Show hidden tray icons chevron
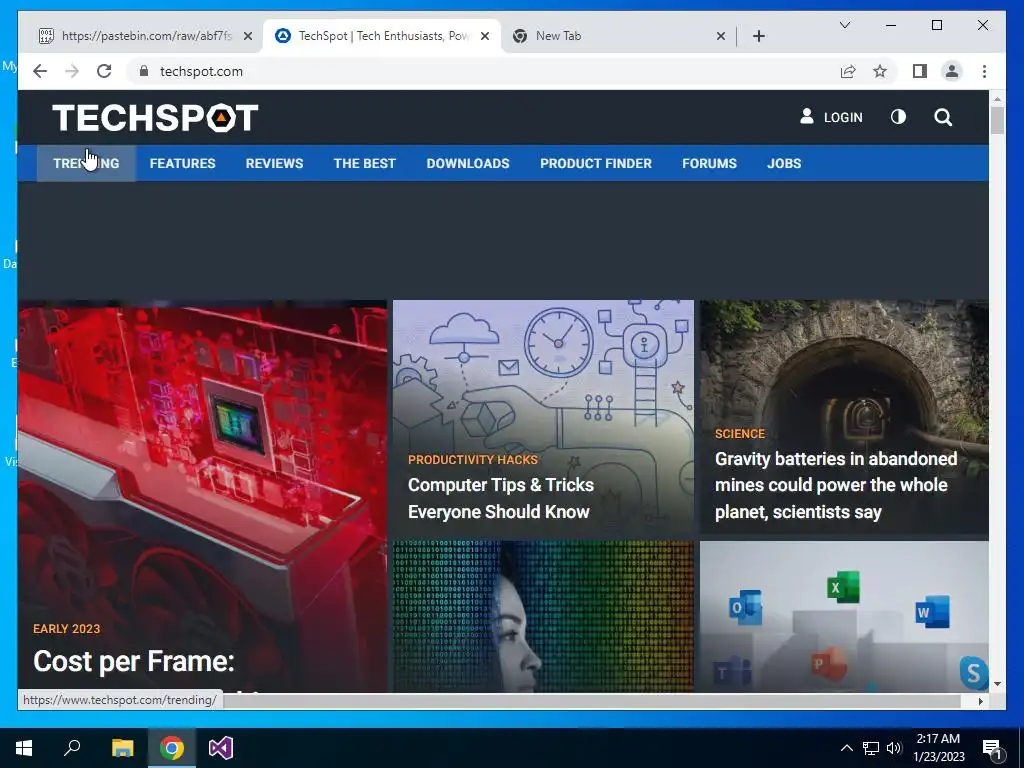Image resolution: width=1024 pixels, height=768 pixels. point(846,748)
